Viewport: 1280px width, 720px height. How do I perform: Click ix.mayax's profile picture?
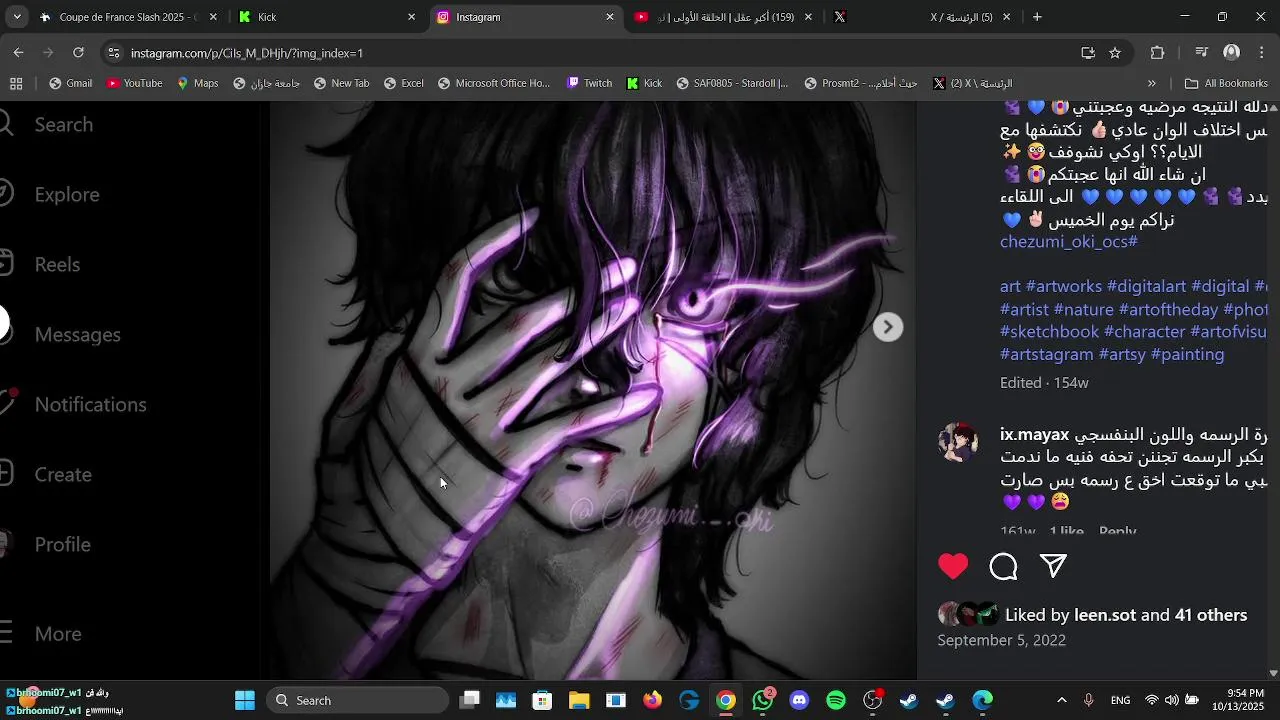(x=958, y=442)
